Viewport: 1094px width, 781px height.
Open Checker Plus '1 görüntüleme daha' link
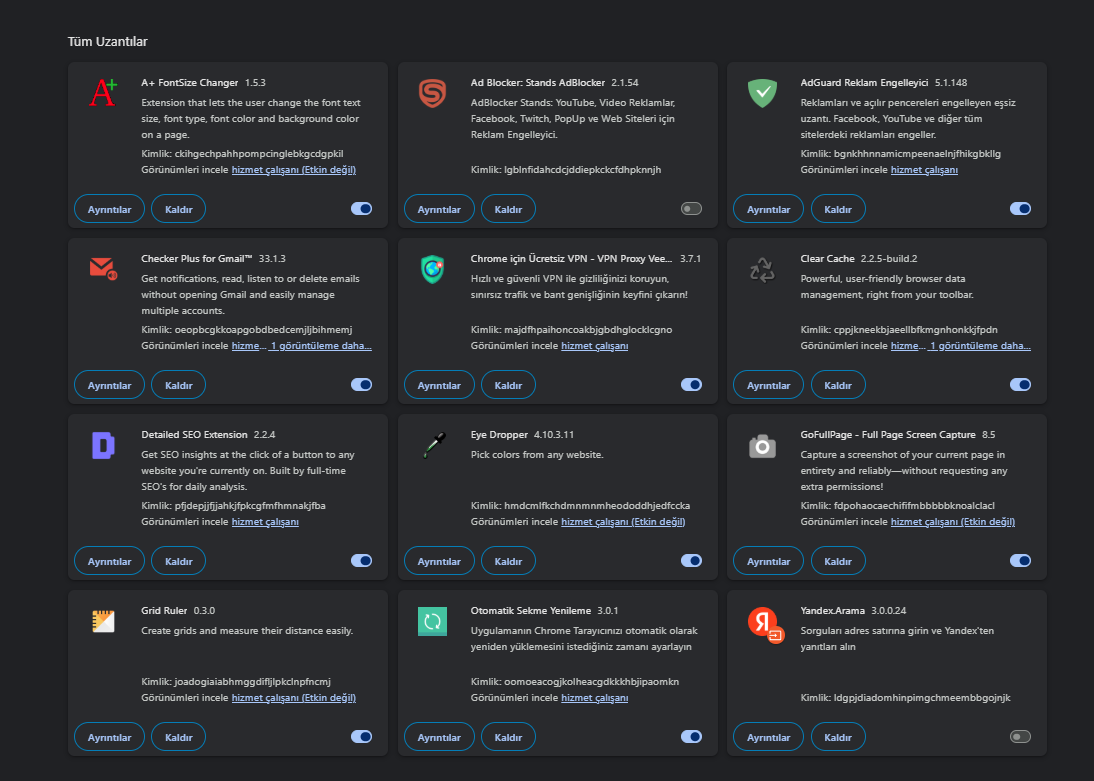point(320,345)
